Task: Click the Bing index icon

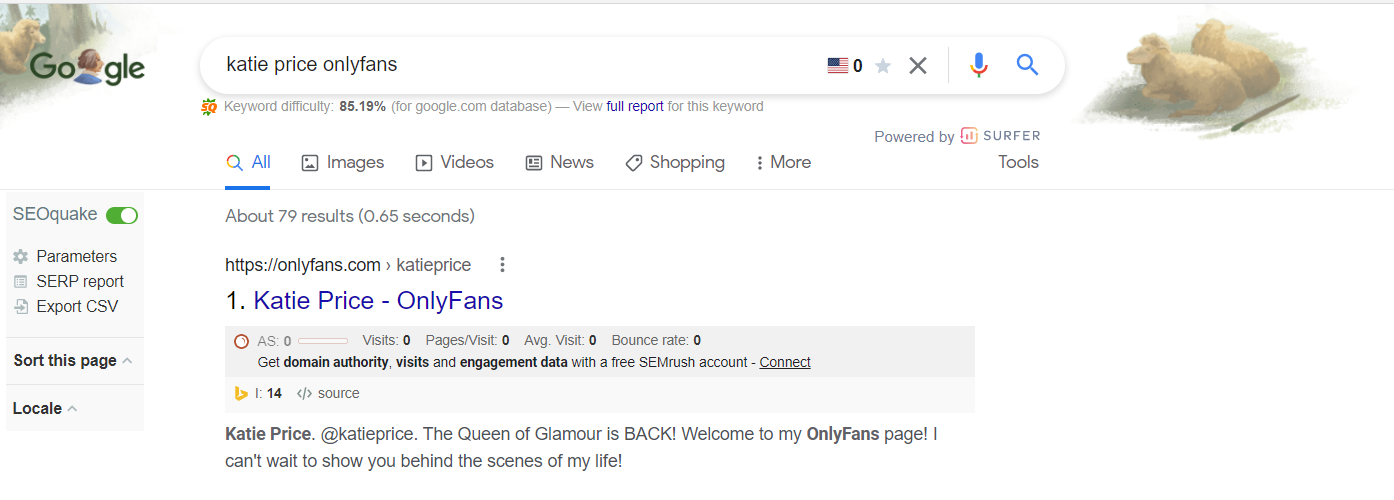Action: pos(241,394)
